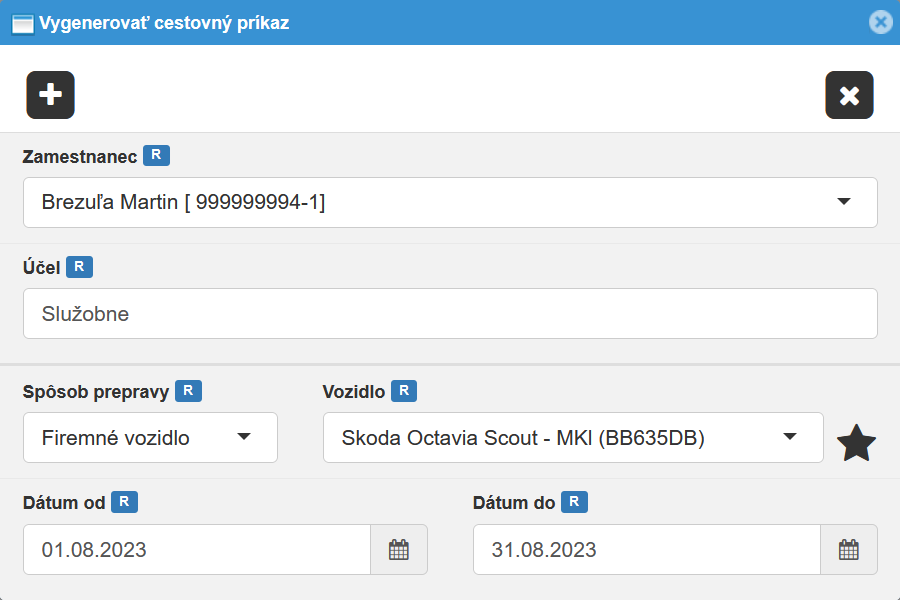Open the calendar picker for Dátum od
The image size is (900, 600).
[399, 549]
